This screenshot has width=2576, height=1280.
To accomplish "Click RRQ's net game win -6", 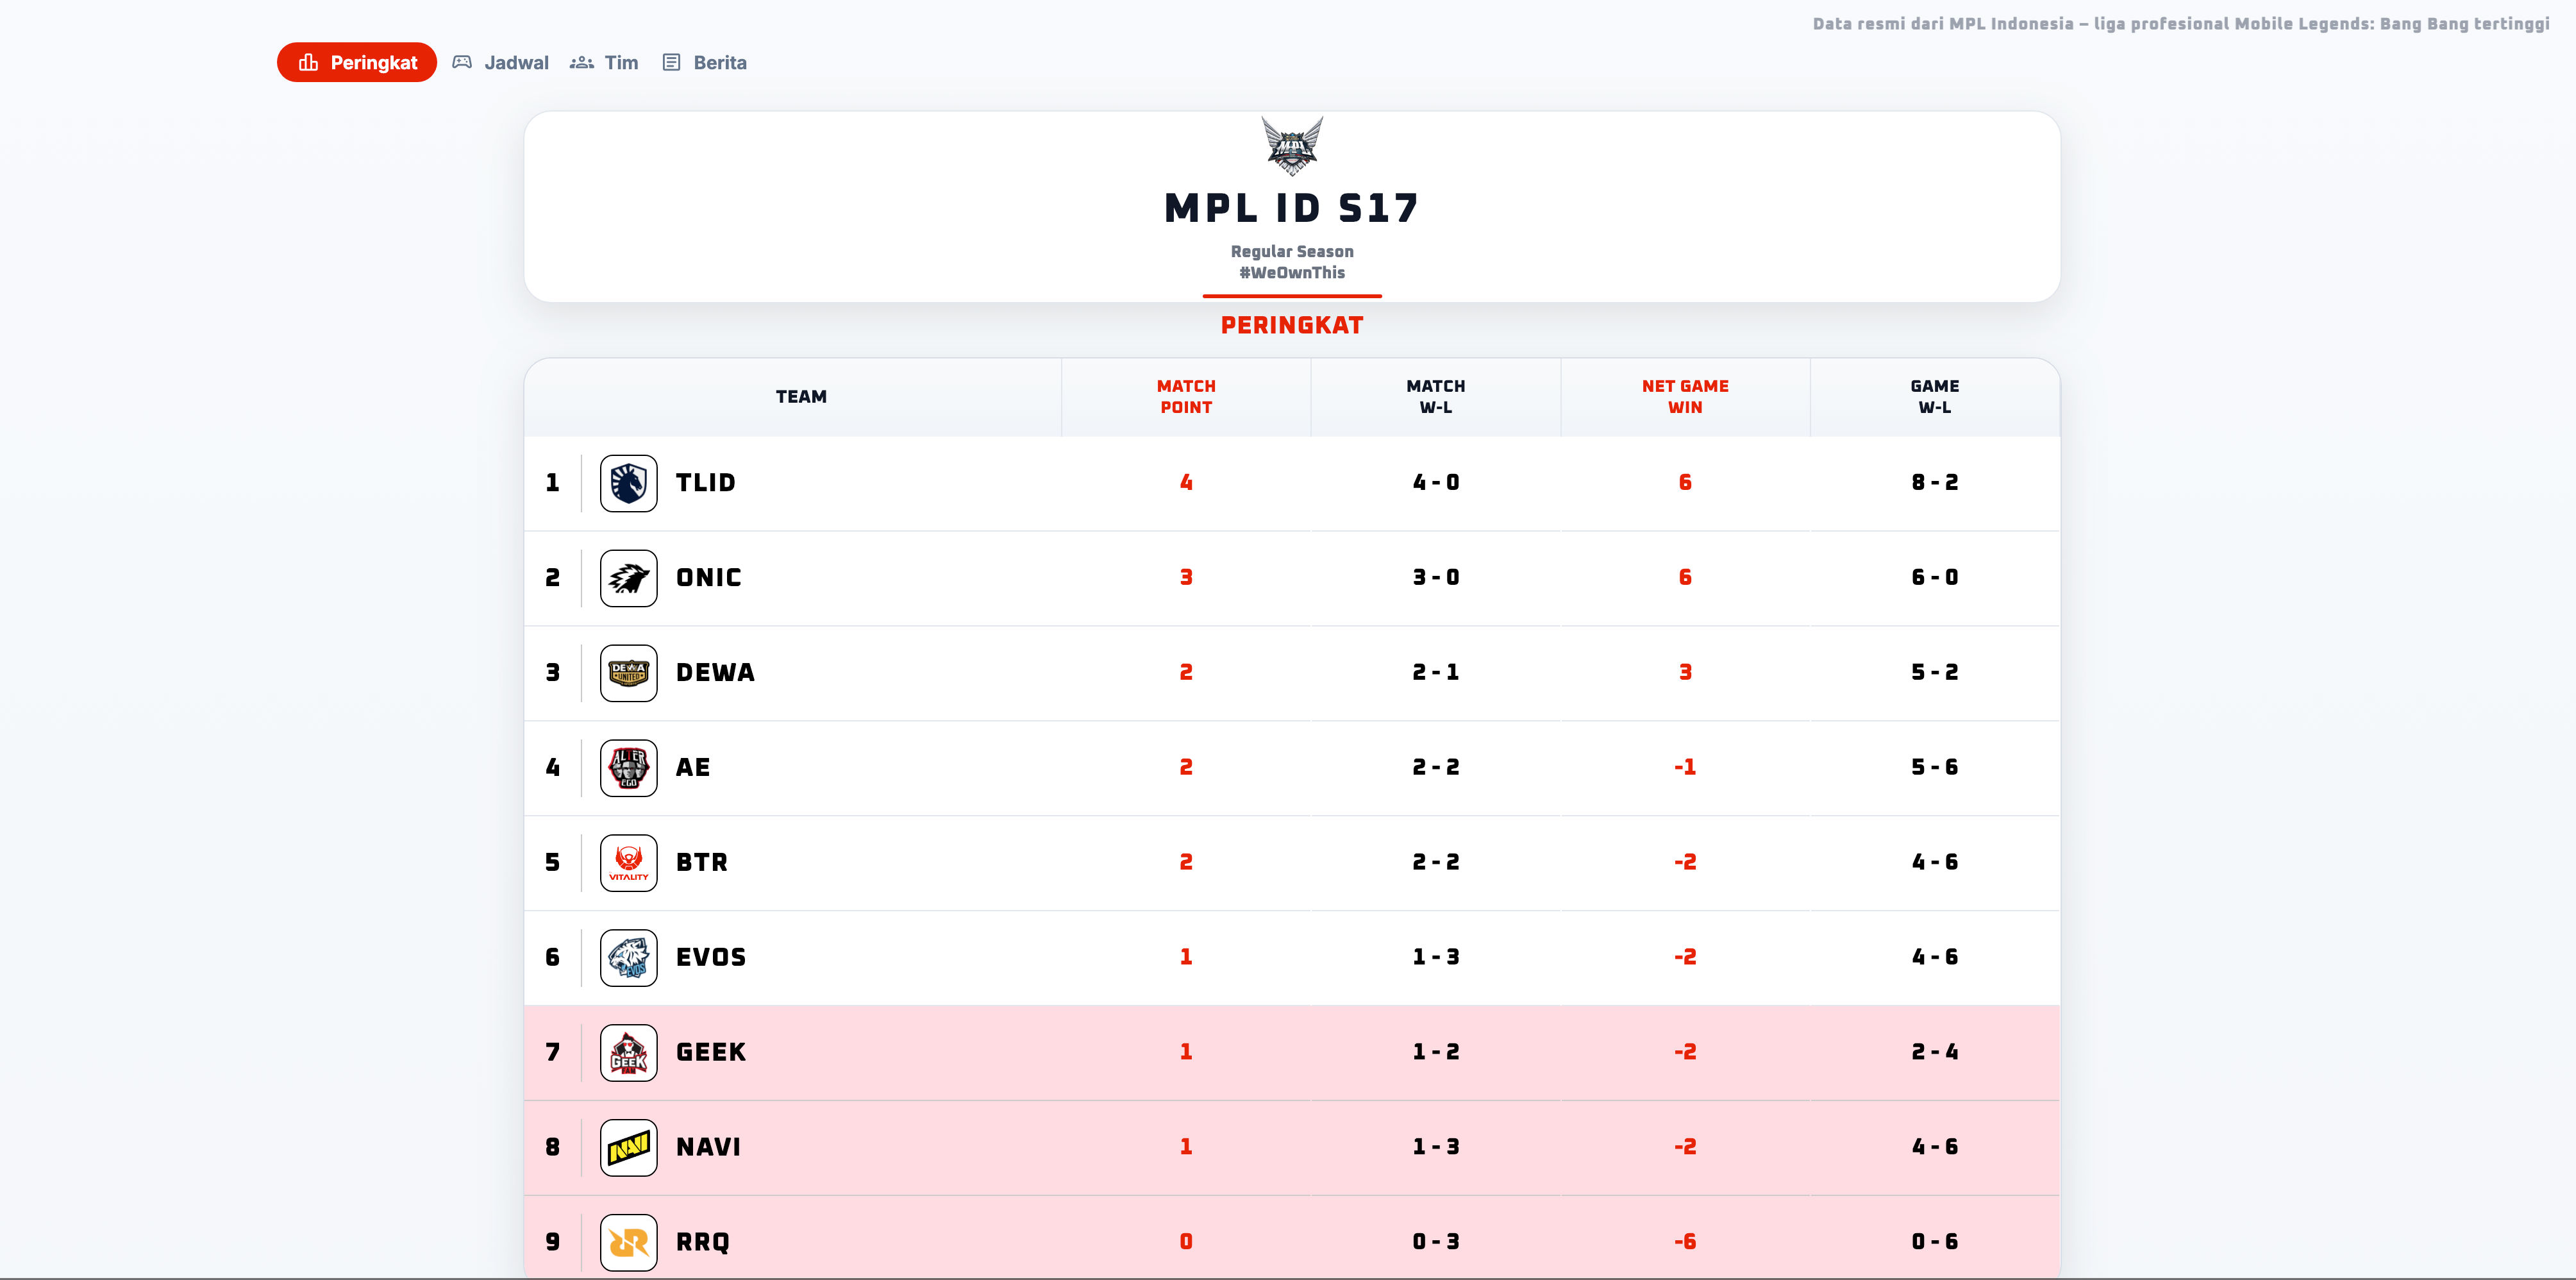I will [x=1685, y=1243].
